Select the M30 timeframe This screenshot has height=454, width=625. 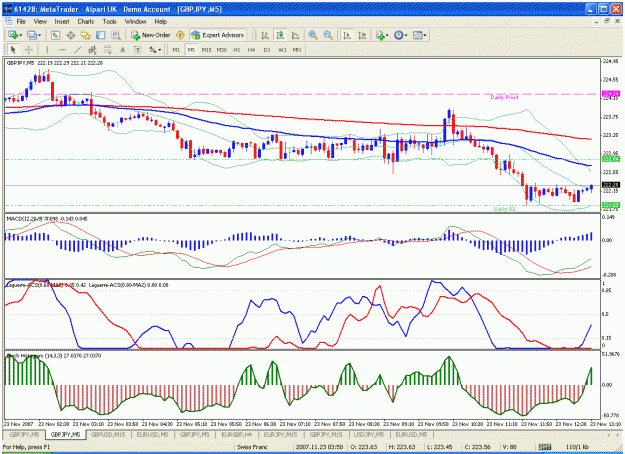pyautogui.click(x=222, y=50)
